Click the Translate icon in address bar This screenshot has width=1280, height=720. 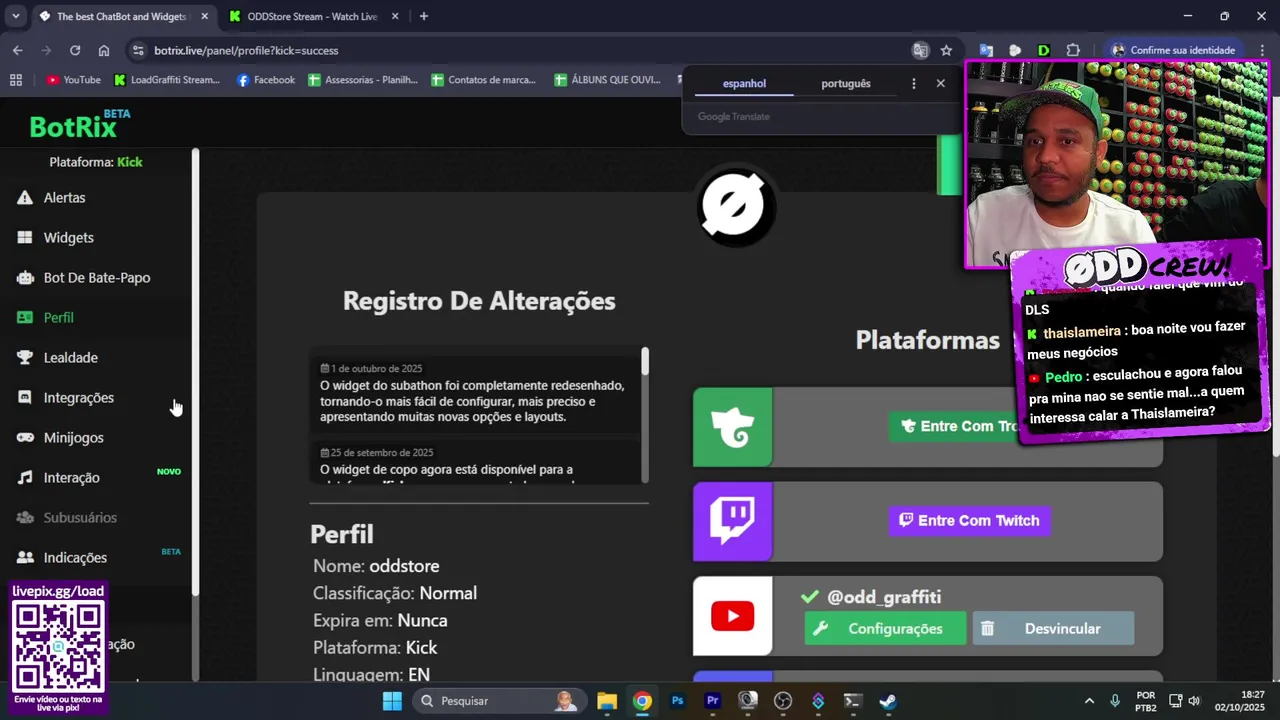[920, 50]
